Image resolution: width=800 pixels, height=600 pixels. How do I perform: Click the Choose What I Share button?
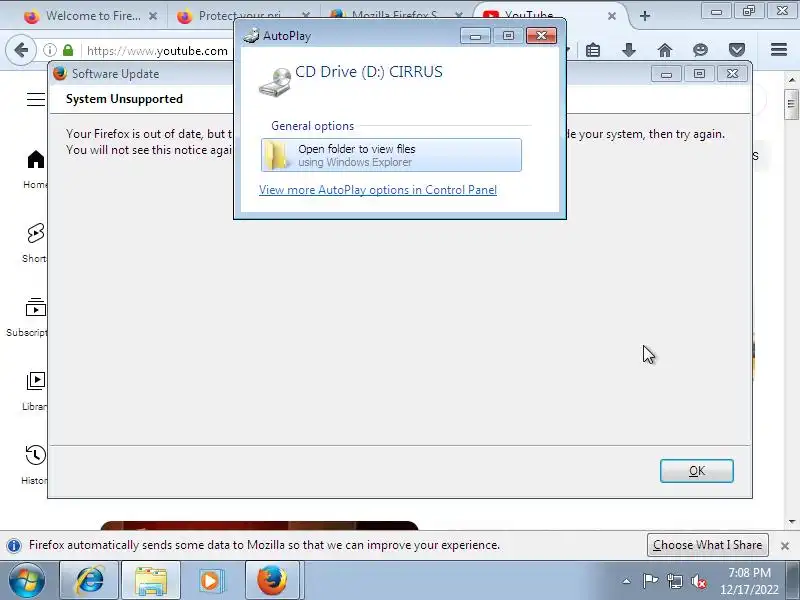tap(708, 545)
